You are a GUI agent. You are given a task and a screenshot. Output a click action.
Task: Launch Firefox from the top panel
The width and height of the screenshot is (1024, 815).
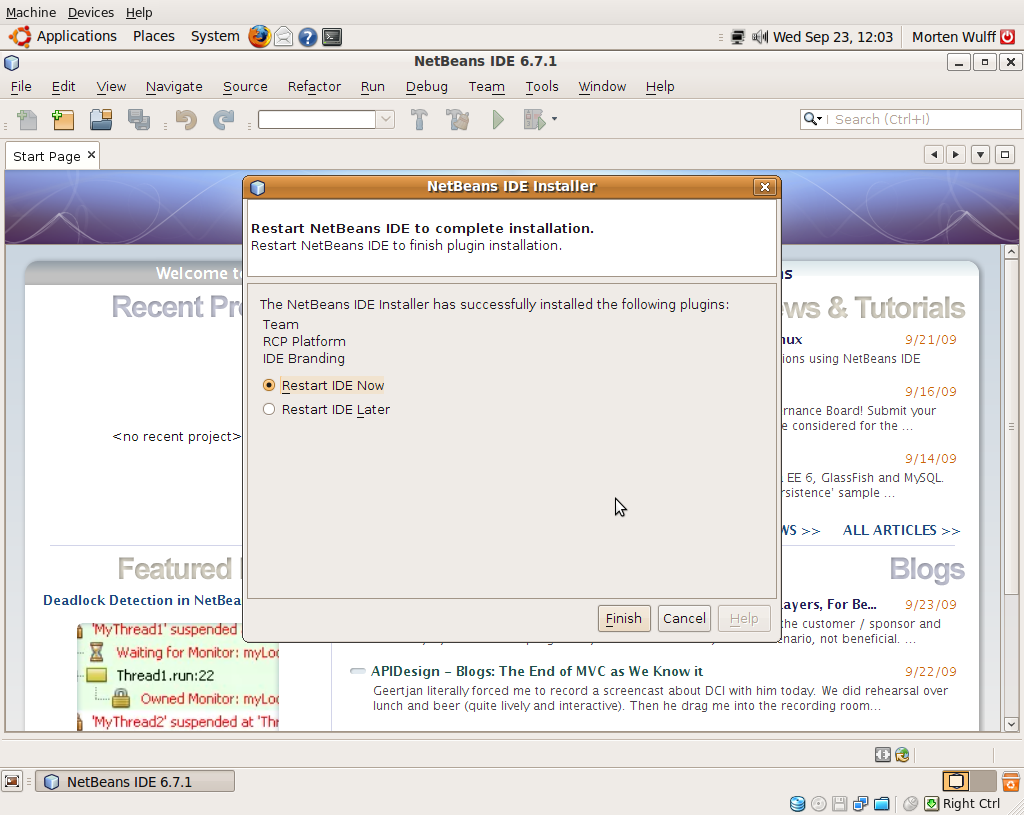point(259,37)
